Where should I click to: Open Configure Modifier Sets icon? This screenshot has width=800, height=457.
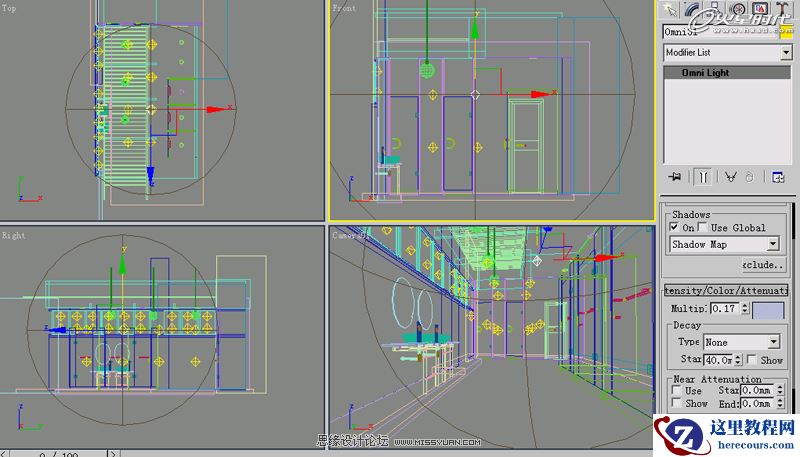(778, 177)
